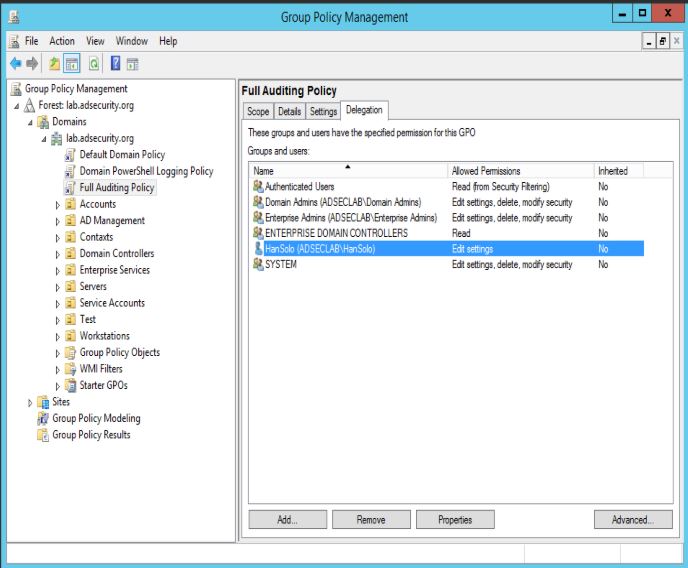Open the Action menu
The width and height of the screenshot is (688, 568).
(62, 41)
